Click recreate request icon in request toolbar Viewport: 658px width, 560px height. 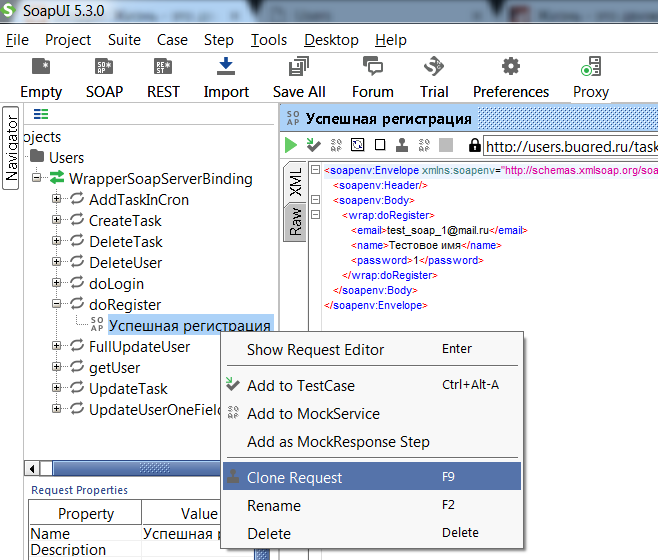pos(358,145)
